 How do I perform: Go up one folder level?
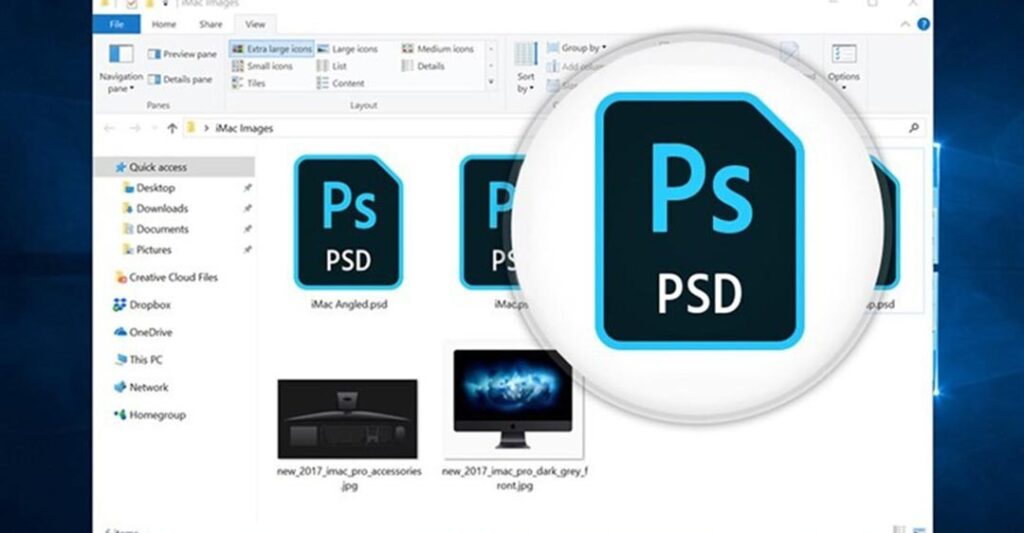[x=172, y=129]
